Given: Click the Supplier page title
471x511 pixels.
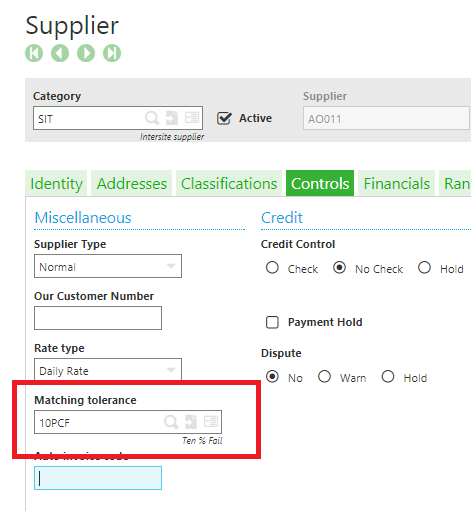Looking at the screenshot, I should click(72, 25).
